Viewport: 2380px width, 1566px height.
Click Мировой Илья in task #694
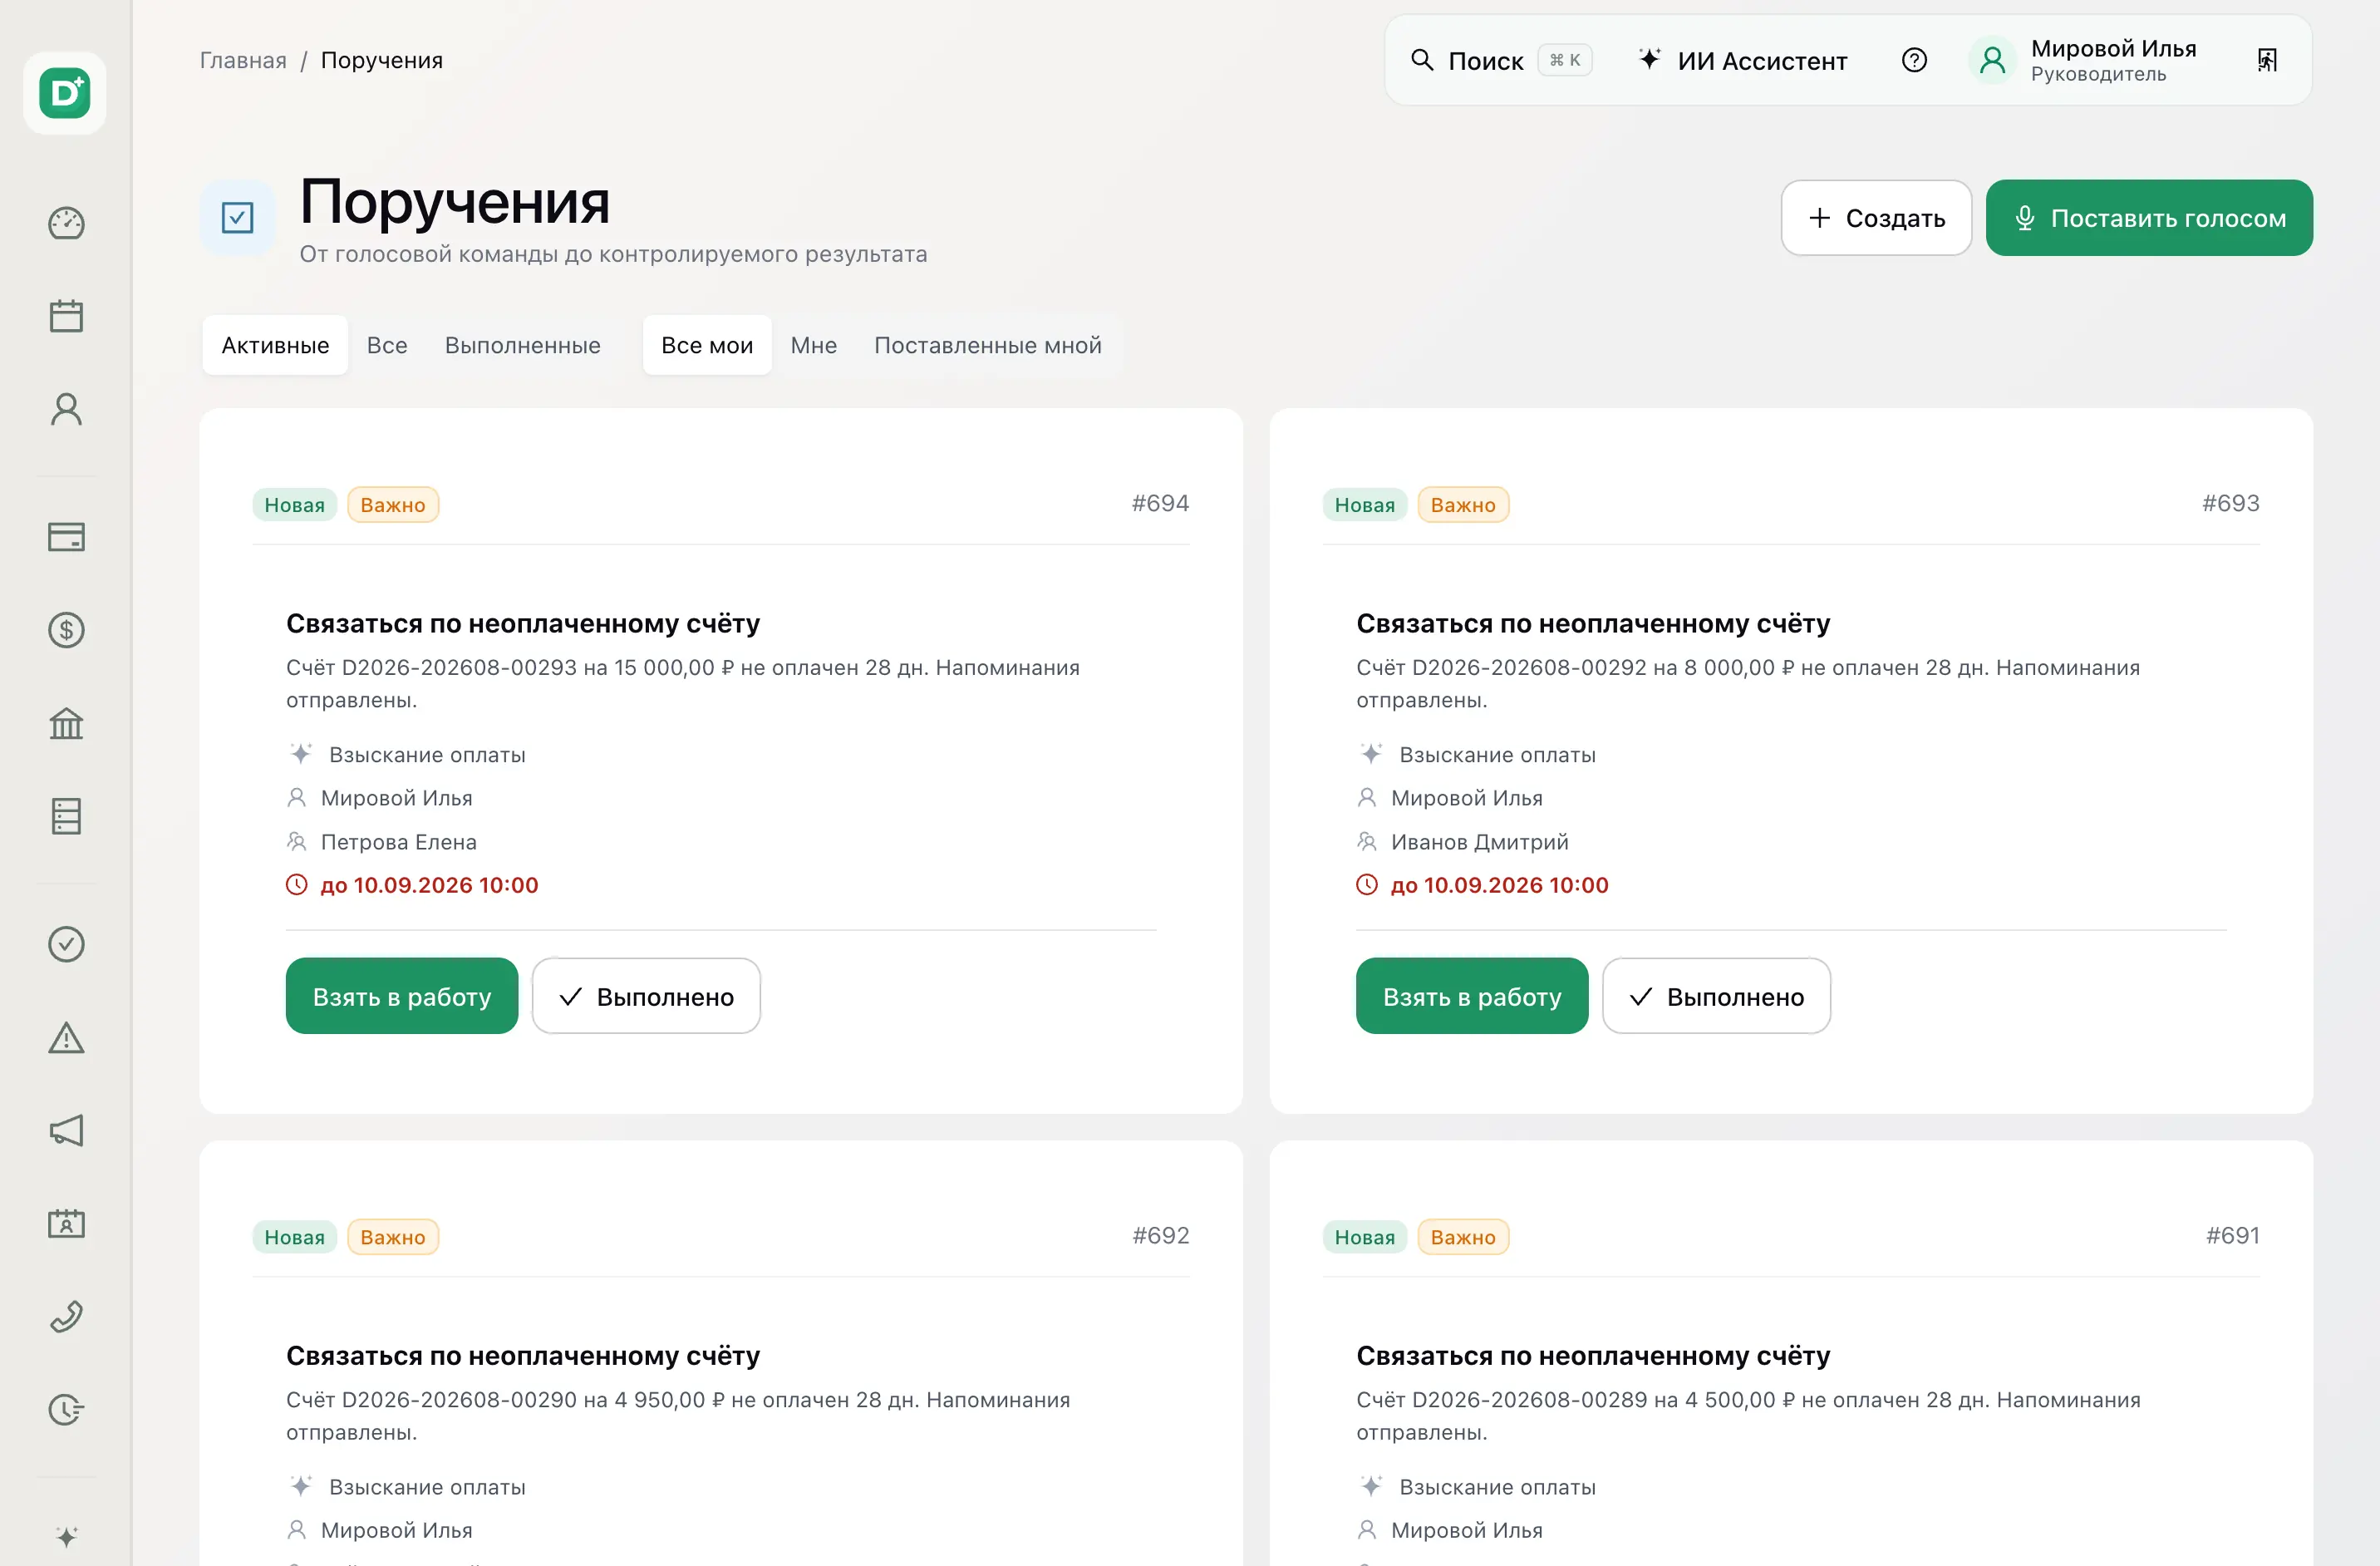tap(396, 798)
